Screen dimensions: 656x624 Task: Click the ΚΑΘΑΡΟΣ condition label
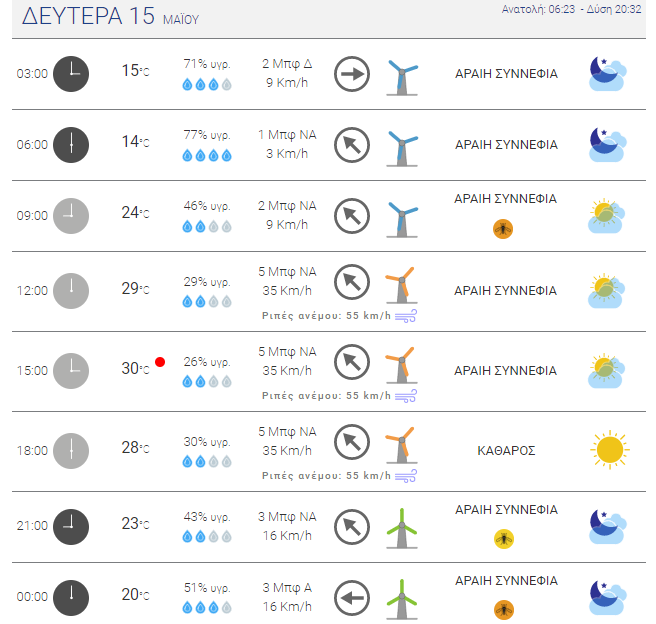click(x=506, y=450)
